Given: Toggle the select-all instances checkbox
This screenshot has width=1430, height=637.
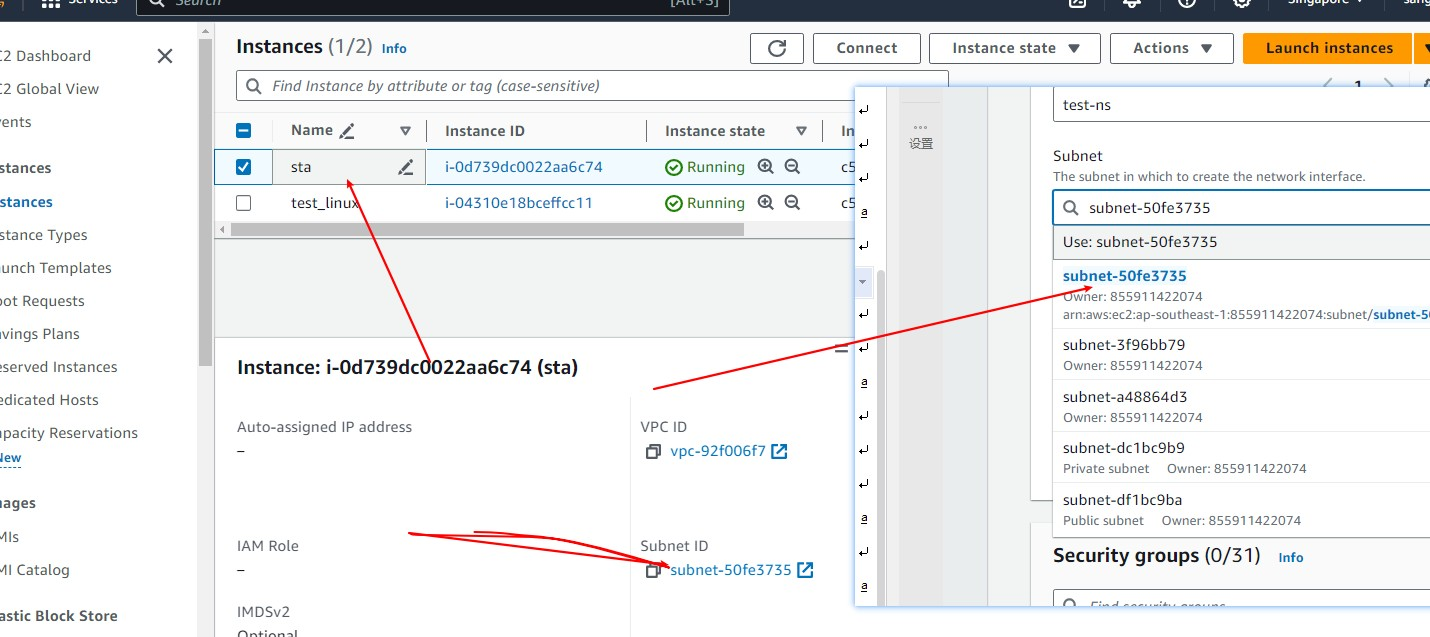Looking at the screenshot, I should 243,130.
